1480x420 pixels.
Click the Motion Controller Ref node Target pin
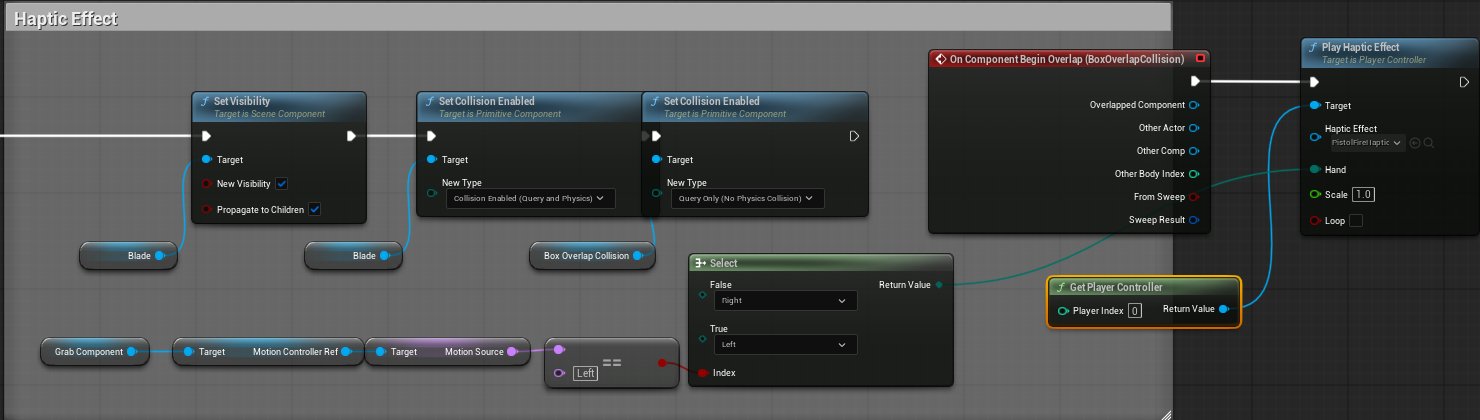188,352
